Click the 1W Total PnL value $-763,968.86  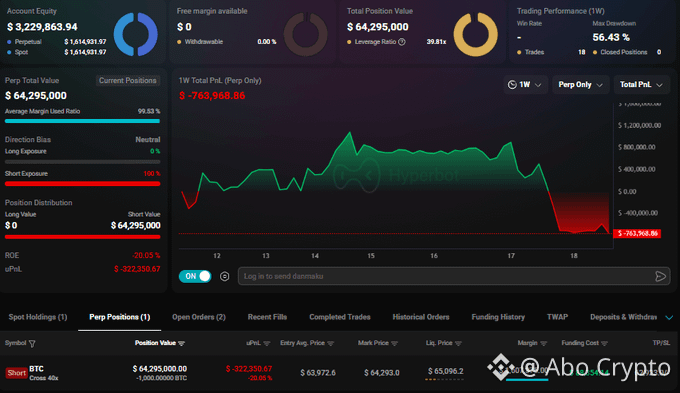click(212, 95)
